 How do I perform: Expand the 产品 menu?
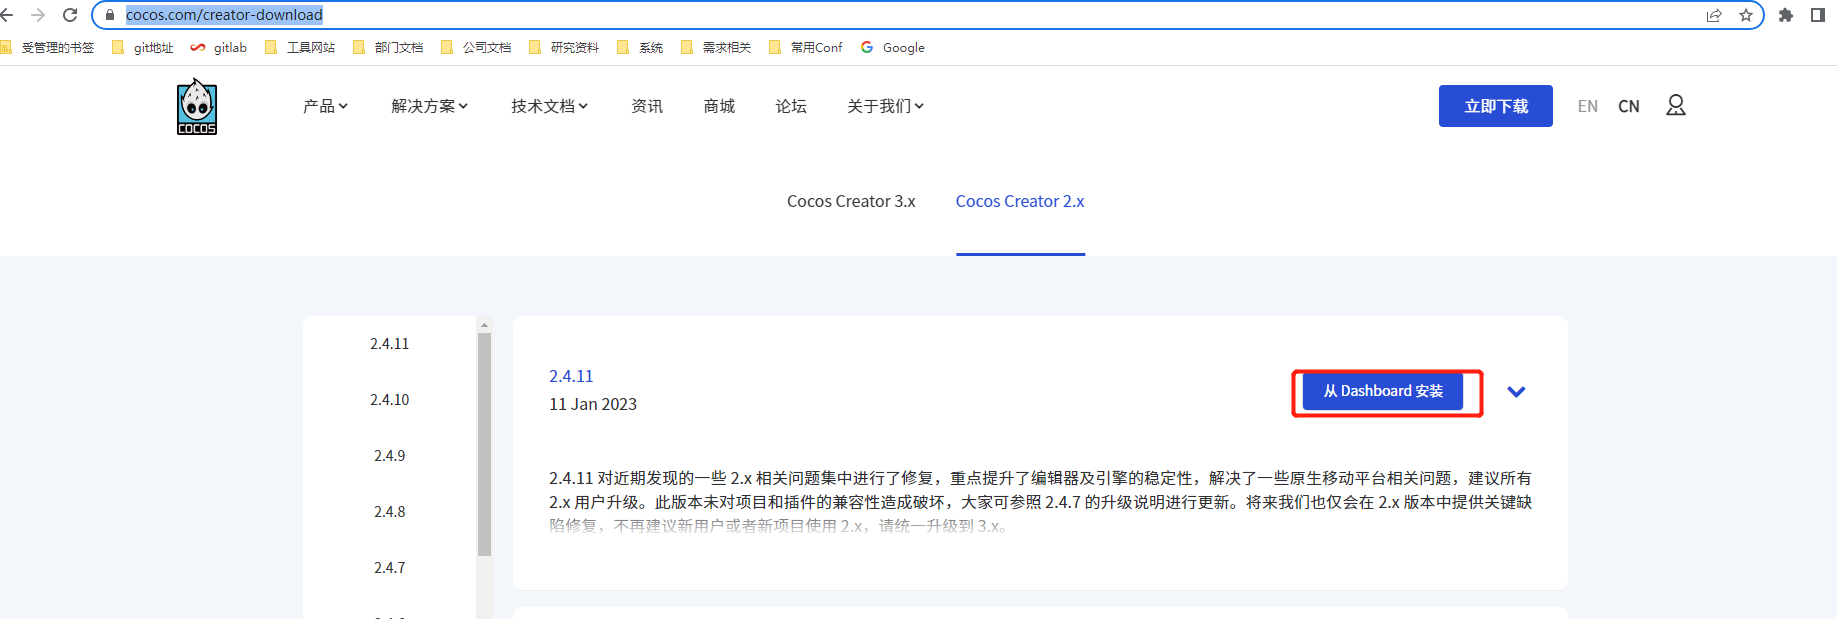tap(325, 106)
